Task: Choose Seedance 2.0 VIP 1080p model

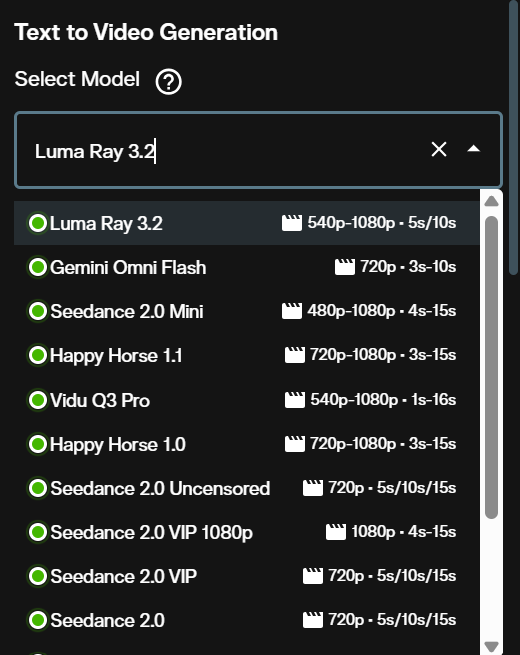Action: coord(246,532)
